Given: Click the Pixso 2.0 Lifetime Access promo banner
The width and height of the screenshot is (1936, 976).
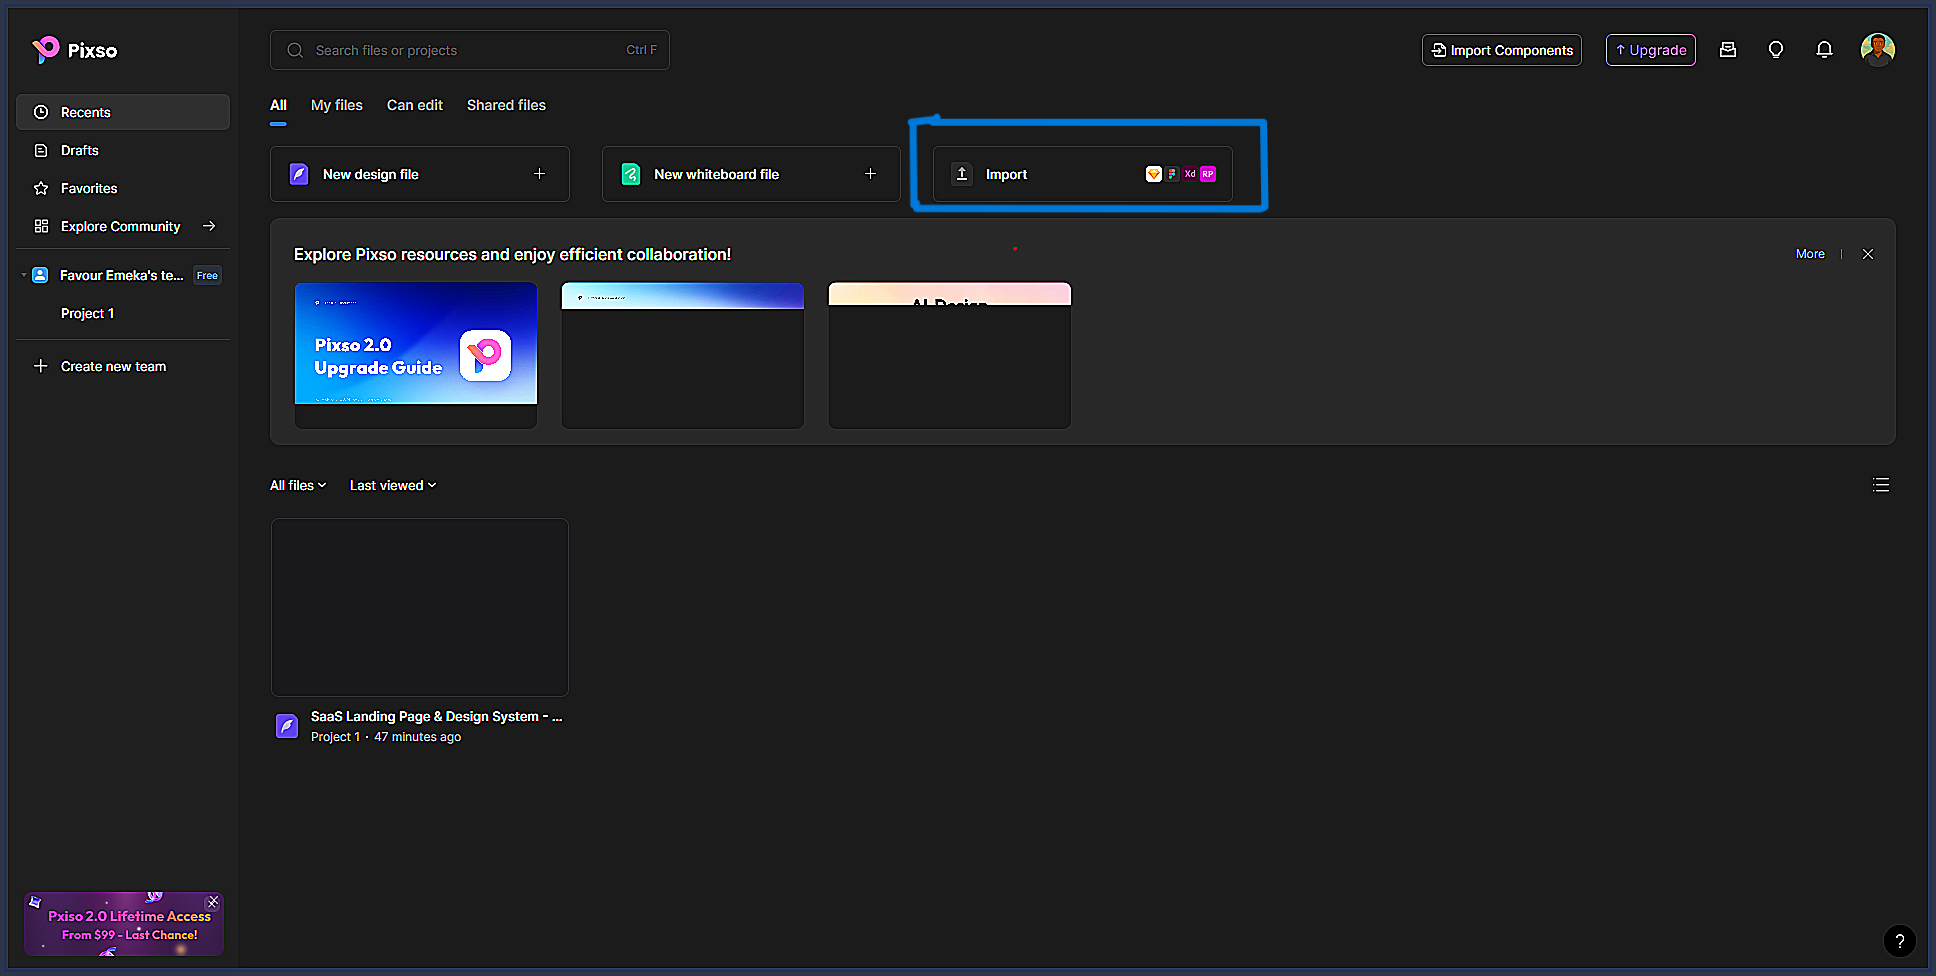Looking at the screenshot, I should pyautogui.click(x=124, y=924).
